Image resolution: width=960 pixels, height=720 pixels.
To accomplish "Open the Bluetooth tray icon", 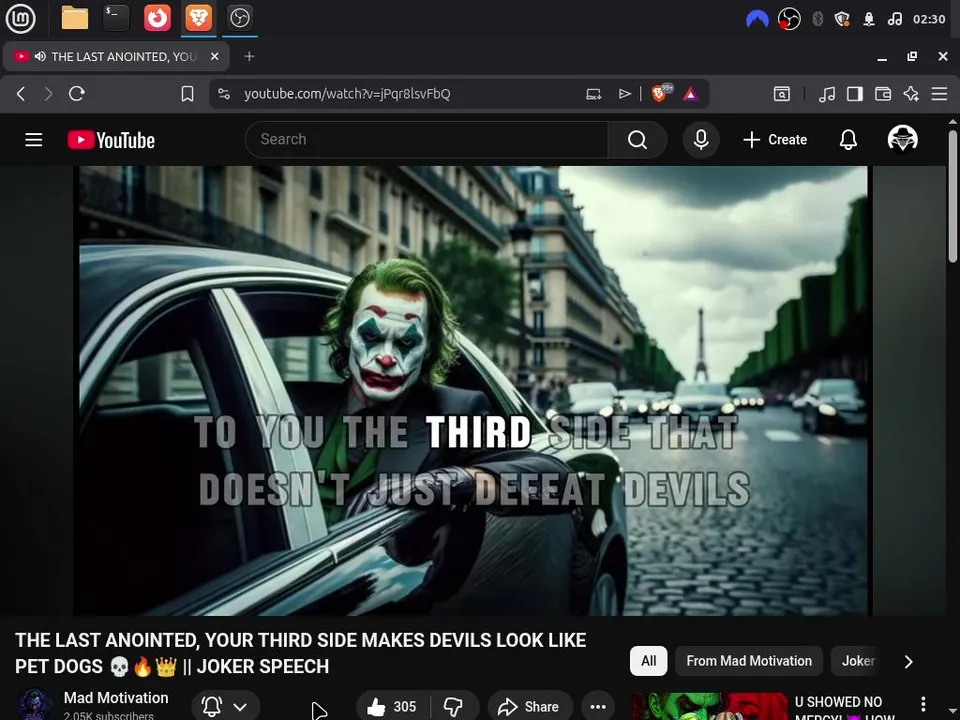I will coord(817,20).
